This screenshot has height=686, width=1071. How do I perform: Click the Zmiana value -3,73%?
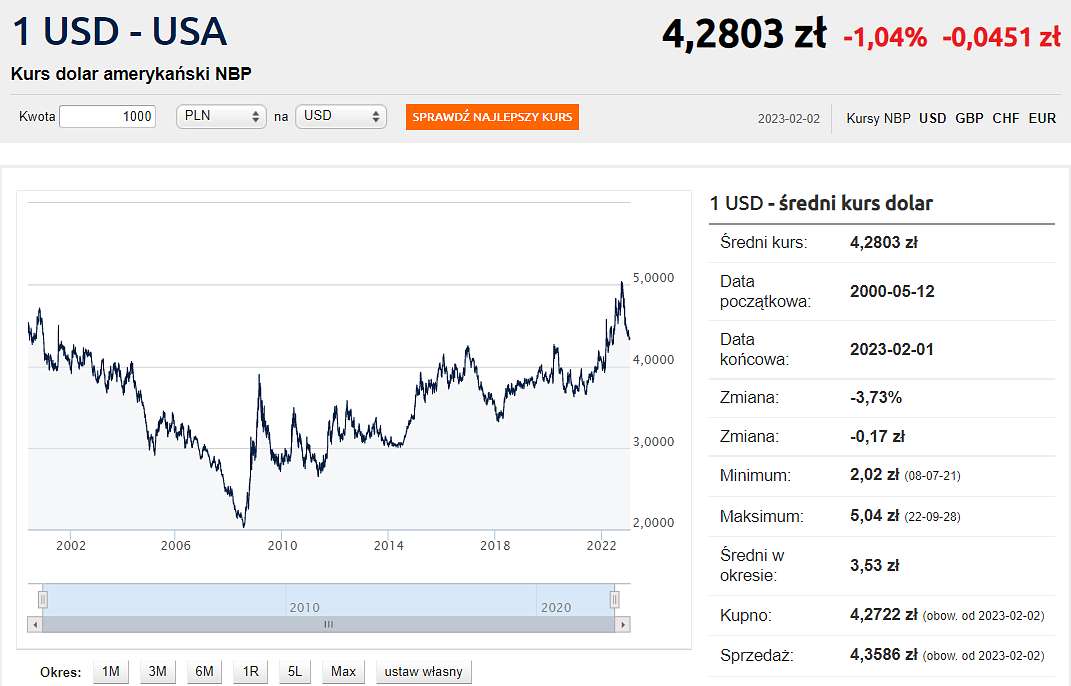click(876, 398)
